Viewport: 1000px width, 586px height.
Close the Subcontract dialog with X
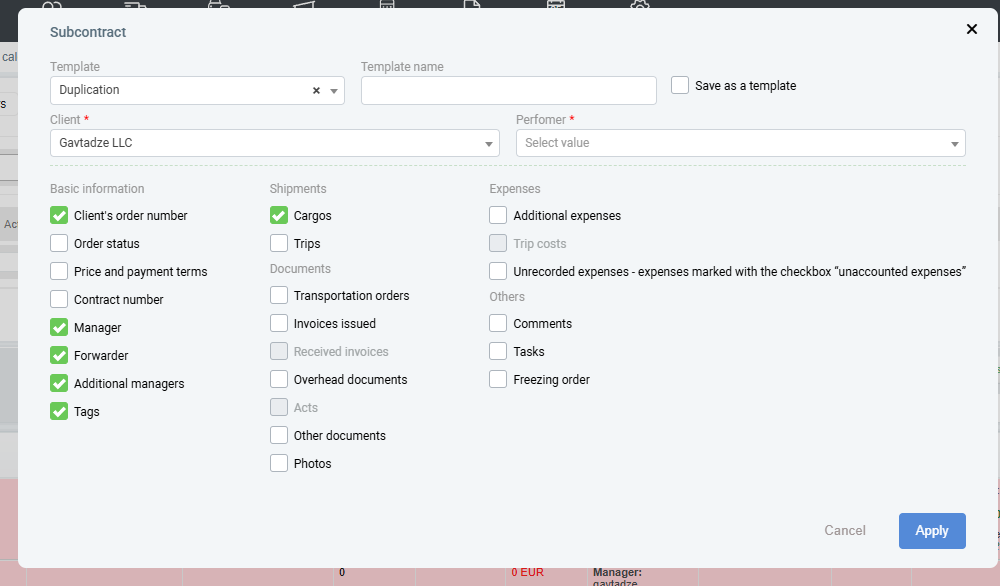pos(971,29)
